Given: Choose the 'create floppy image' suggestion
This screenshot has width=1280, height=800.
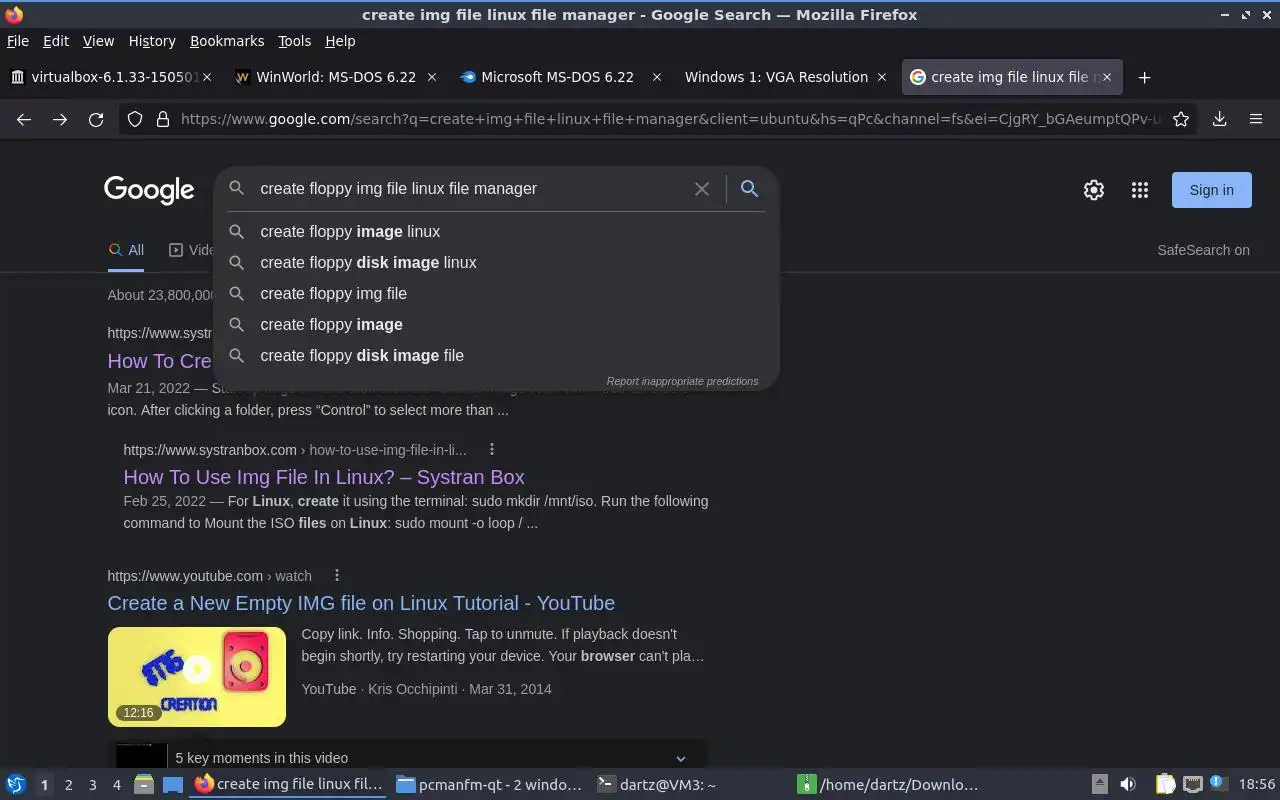Looking at the screenshot, I should [x=496, y=324].
